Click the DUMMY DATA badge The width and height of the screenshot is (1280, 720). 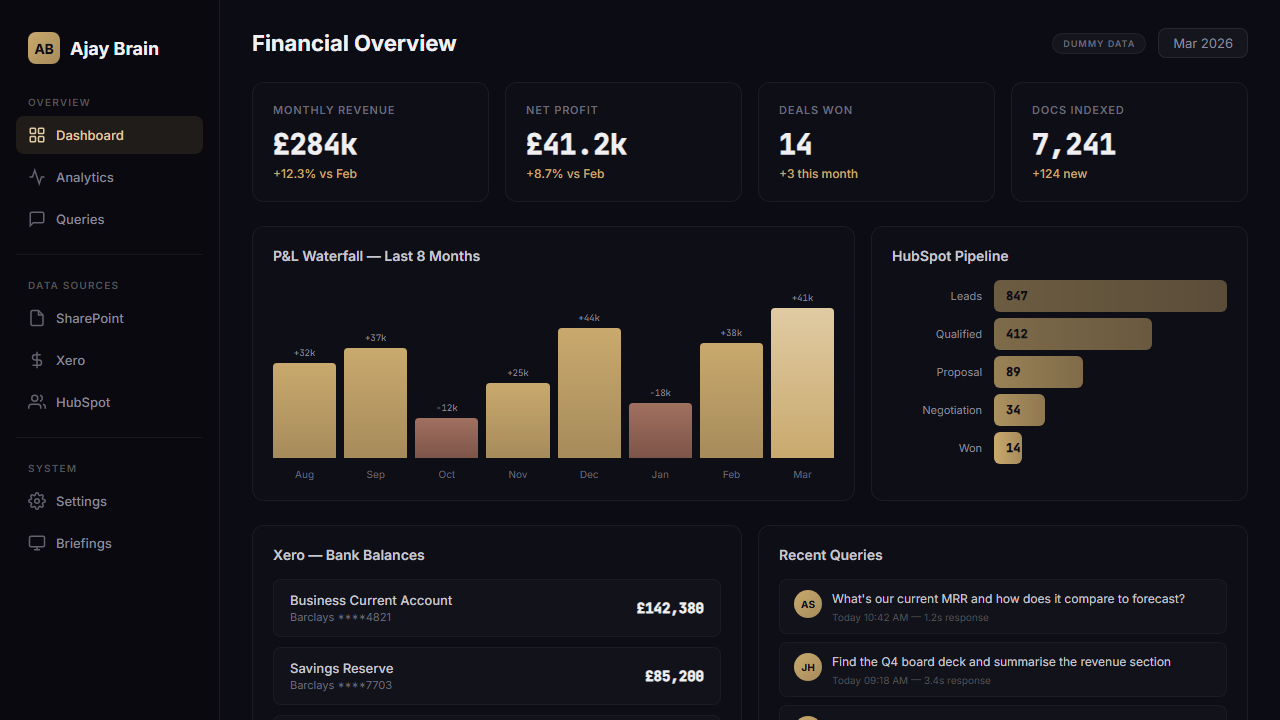[1098, 43]
